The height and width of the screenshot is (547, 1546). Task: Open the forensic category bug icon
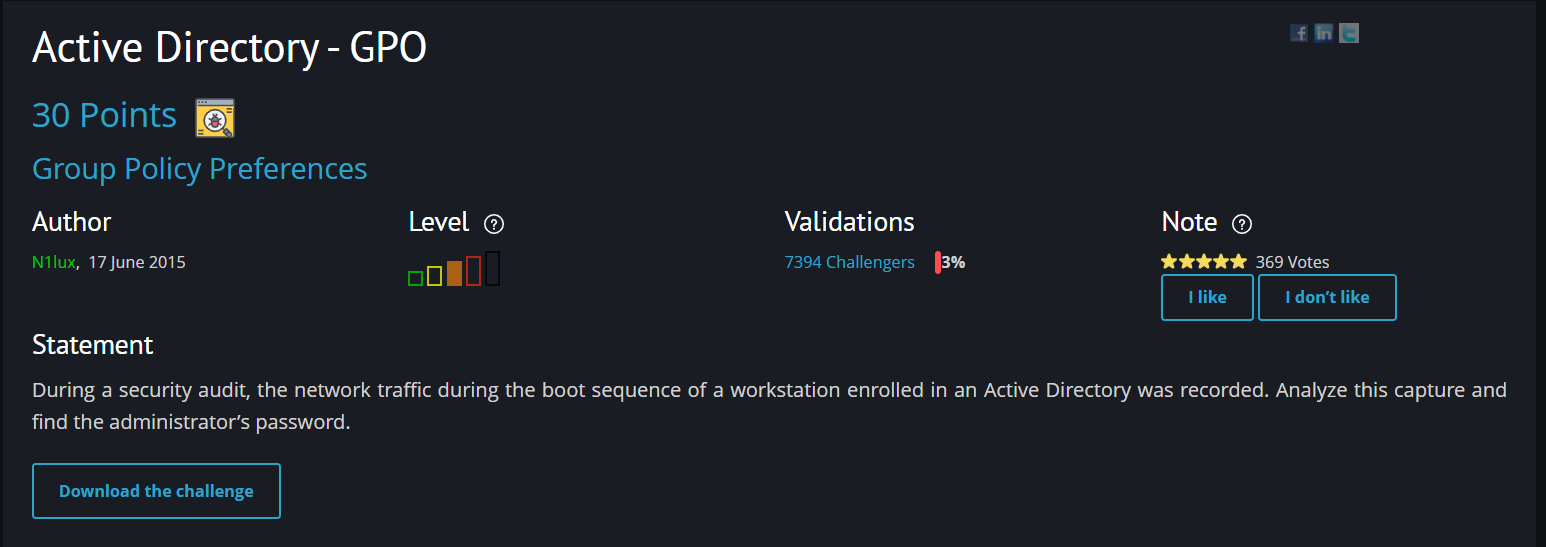[x=215, y=117]
